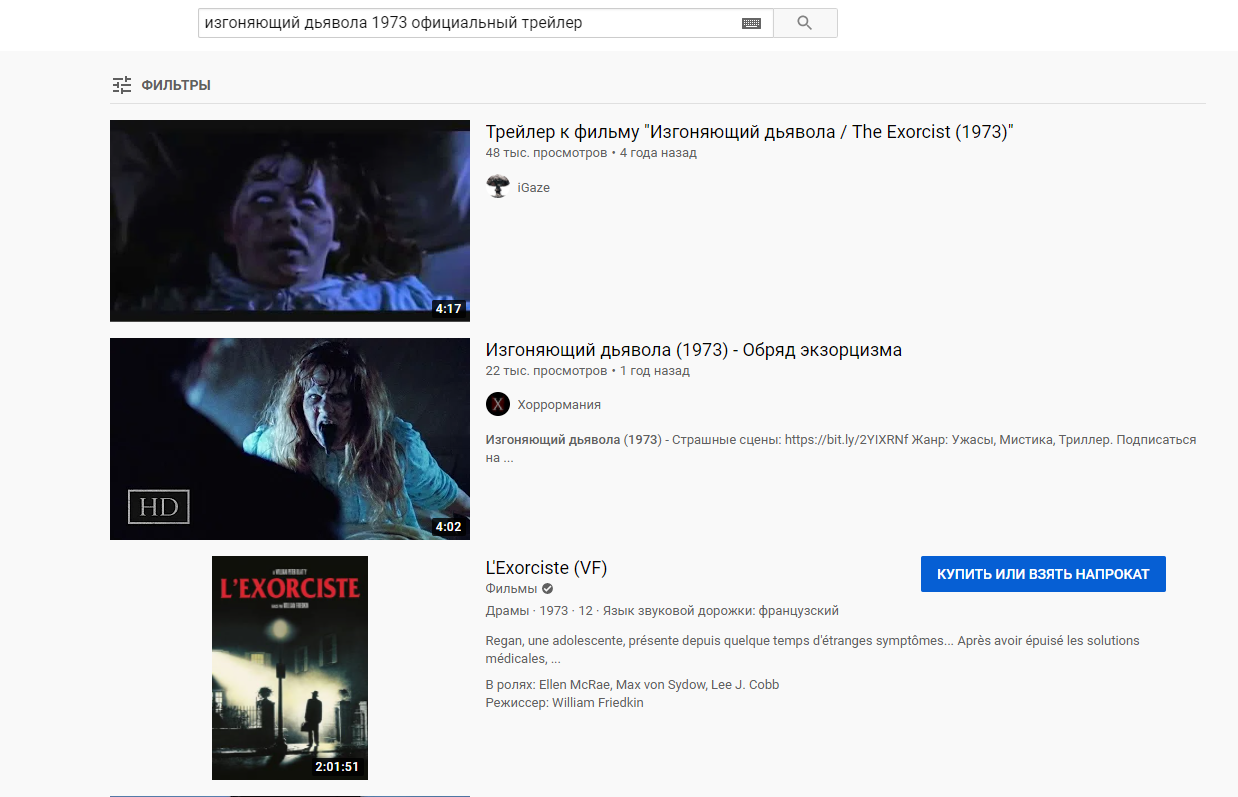Open the Обряд экзорцизма video thumbnail

pyautogui.click(x=290, y=439)
